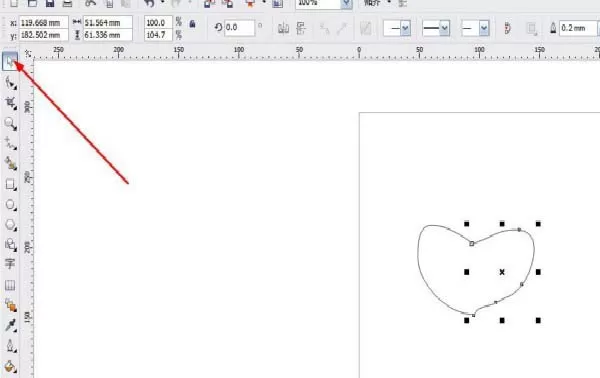Screen dimensions: 600x378
Task: Select the Interactive Blend tool
Action: pyautogui.click(x=10, y=305)
